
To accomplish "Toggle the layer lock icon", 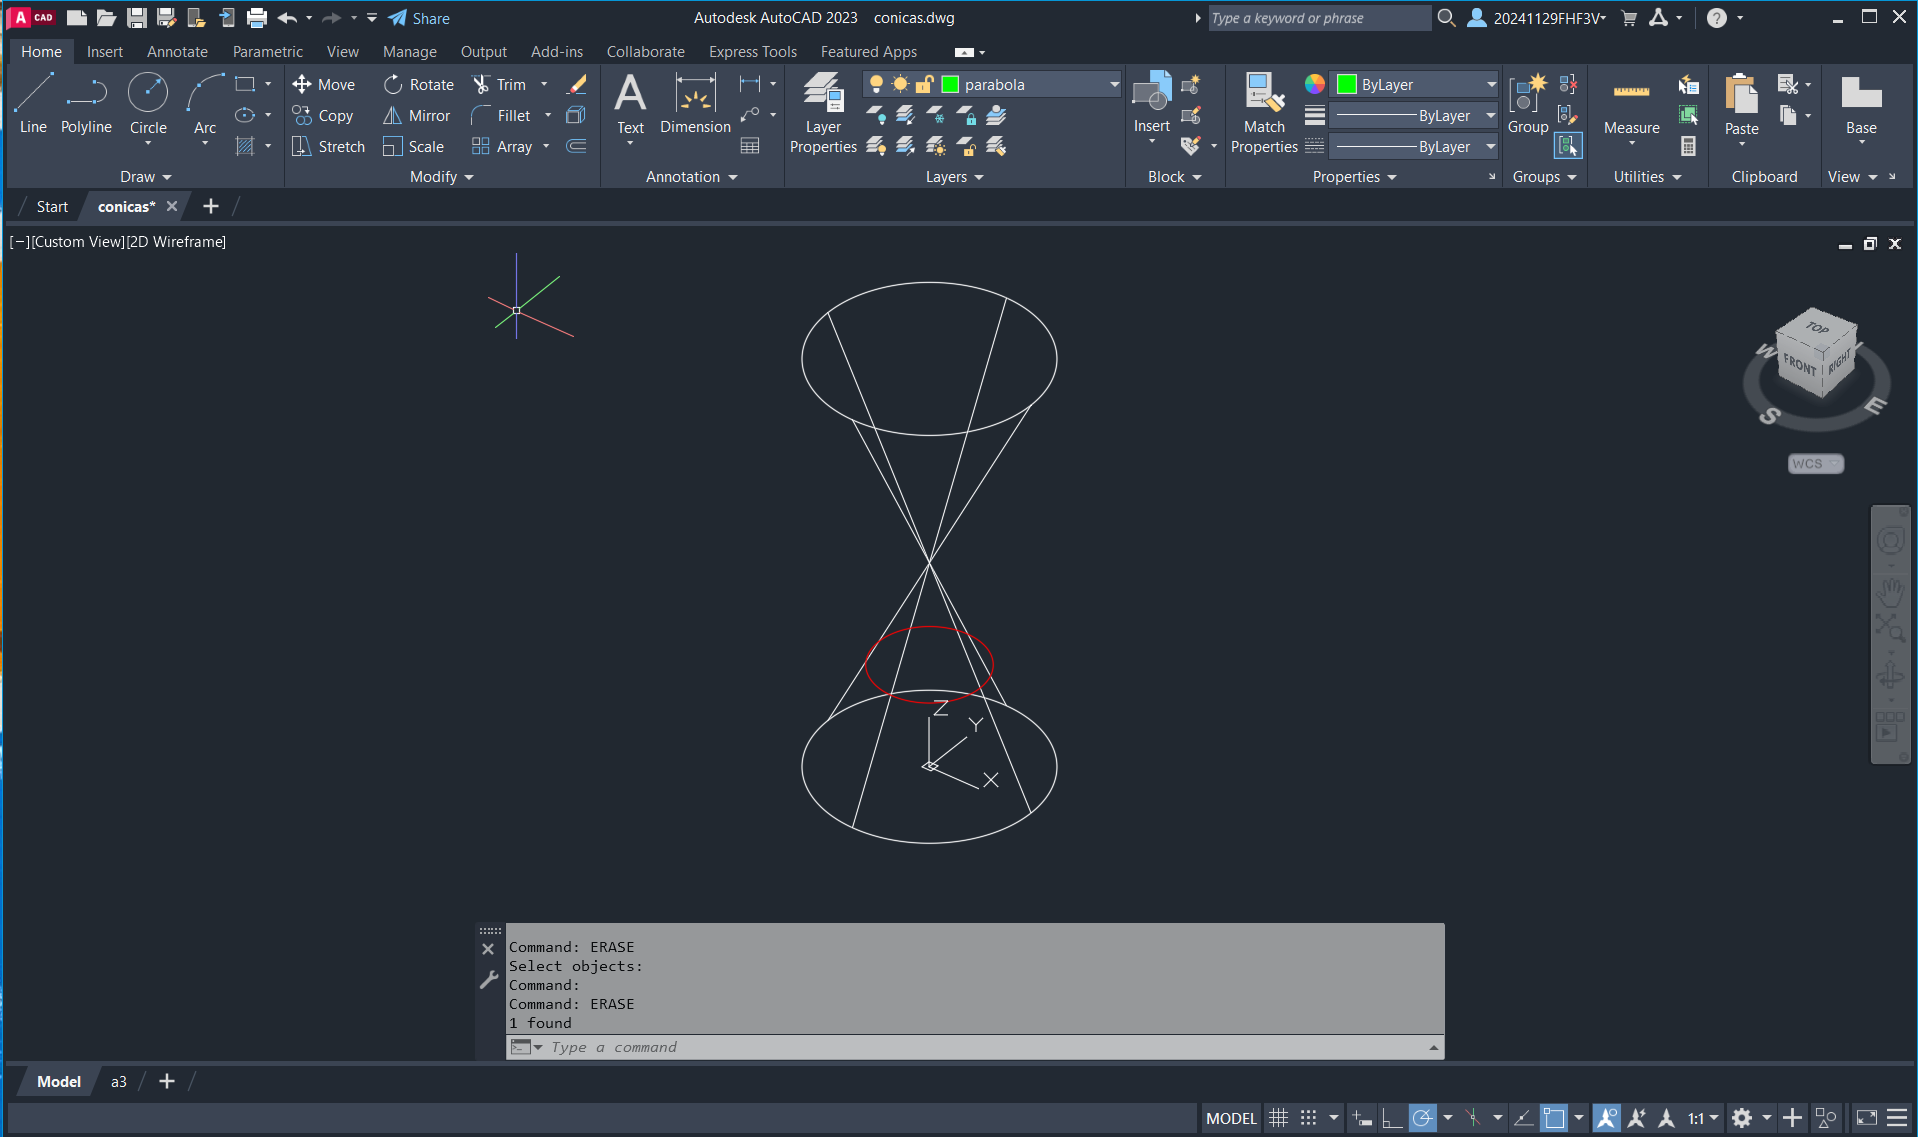I will 925,85.
